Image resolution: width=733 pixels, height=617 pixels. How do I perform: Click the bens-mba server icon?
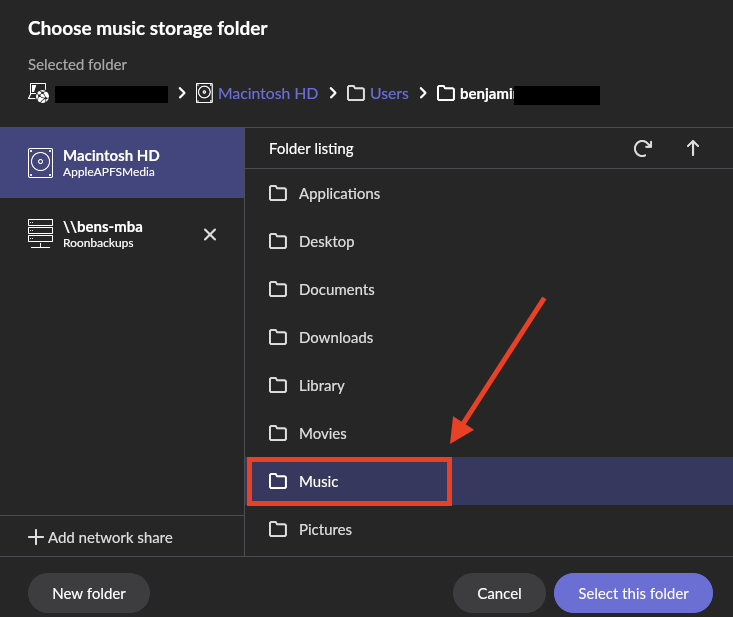(x=41, y=233)
